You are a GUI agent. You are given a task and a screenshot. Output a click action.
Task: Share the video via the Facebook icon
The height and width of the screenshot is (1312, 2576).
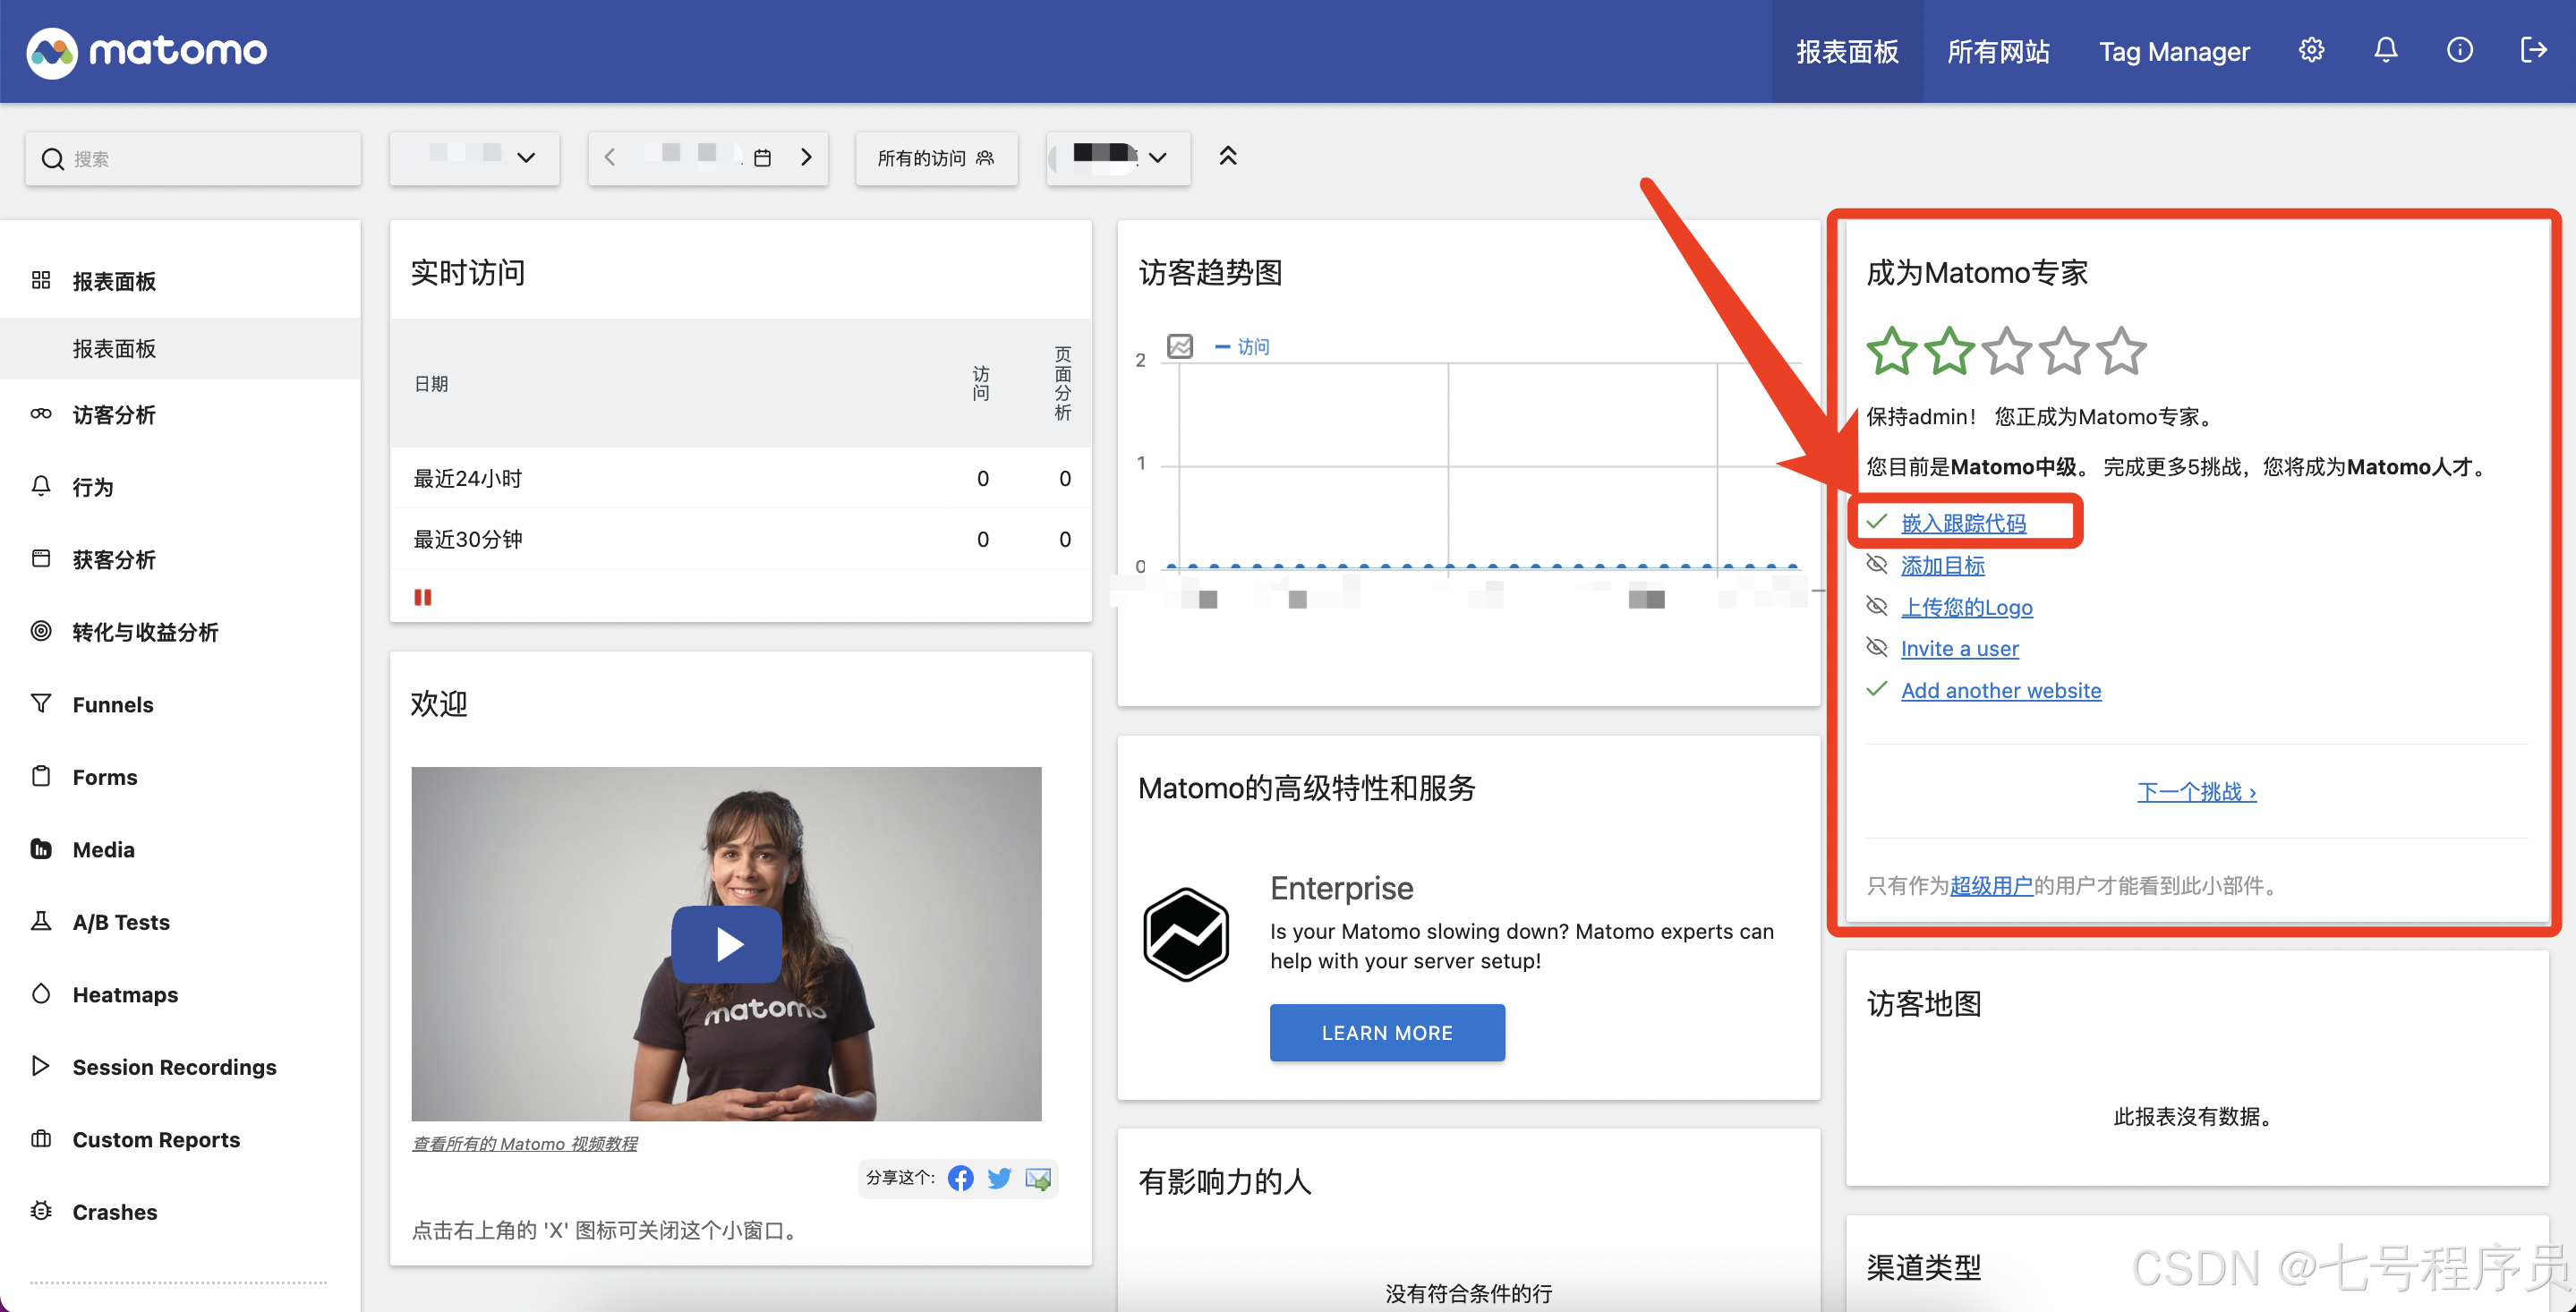coord(960,1178)
